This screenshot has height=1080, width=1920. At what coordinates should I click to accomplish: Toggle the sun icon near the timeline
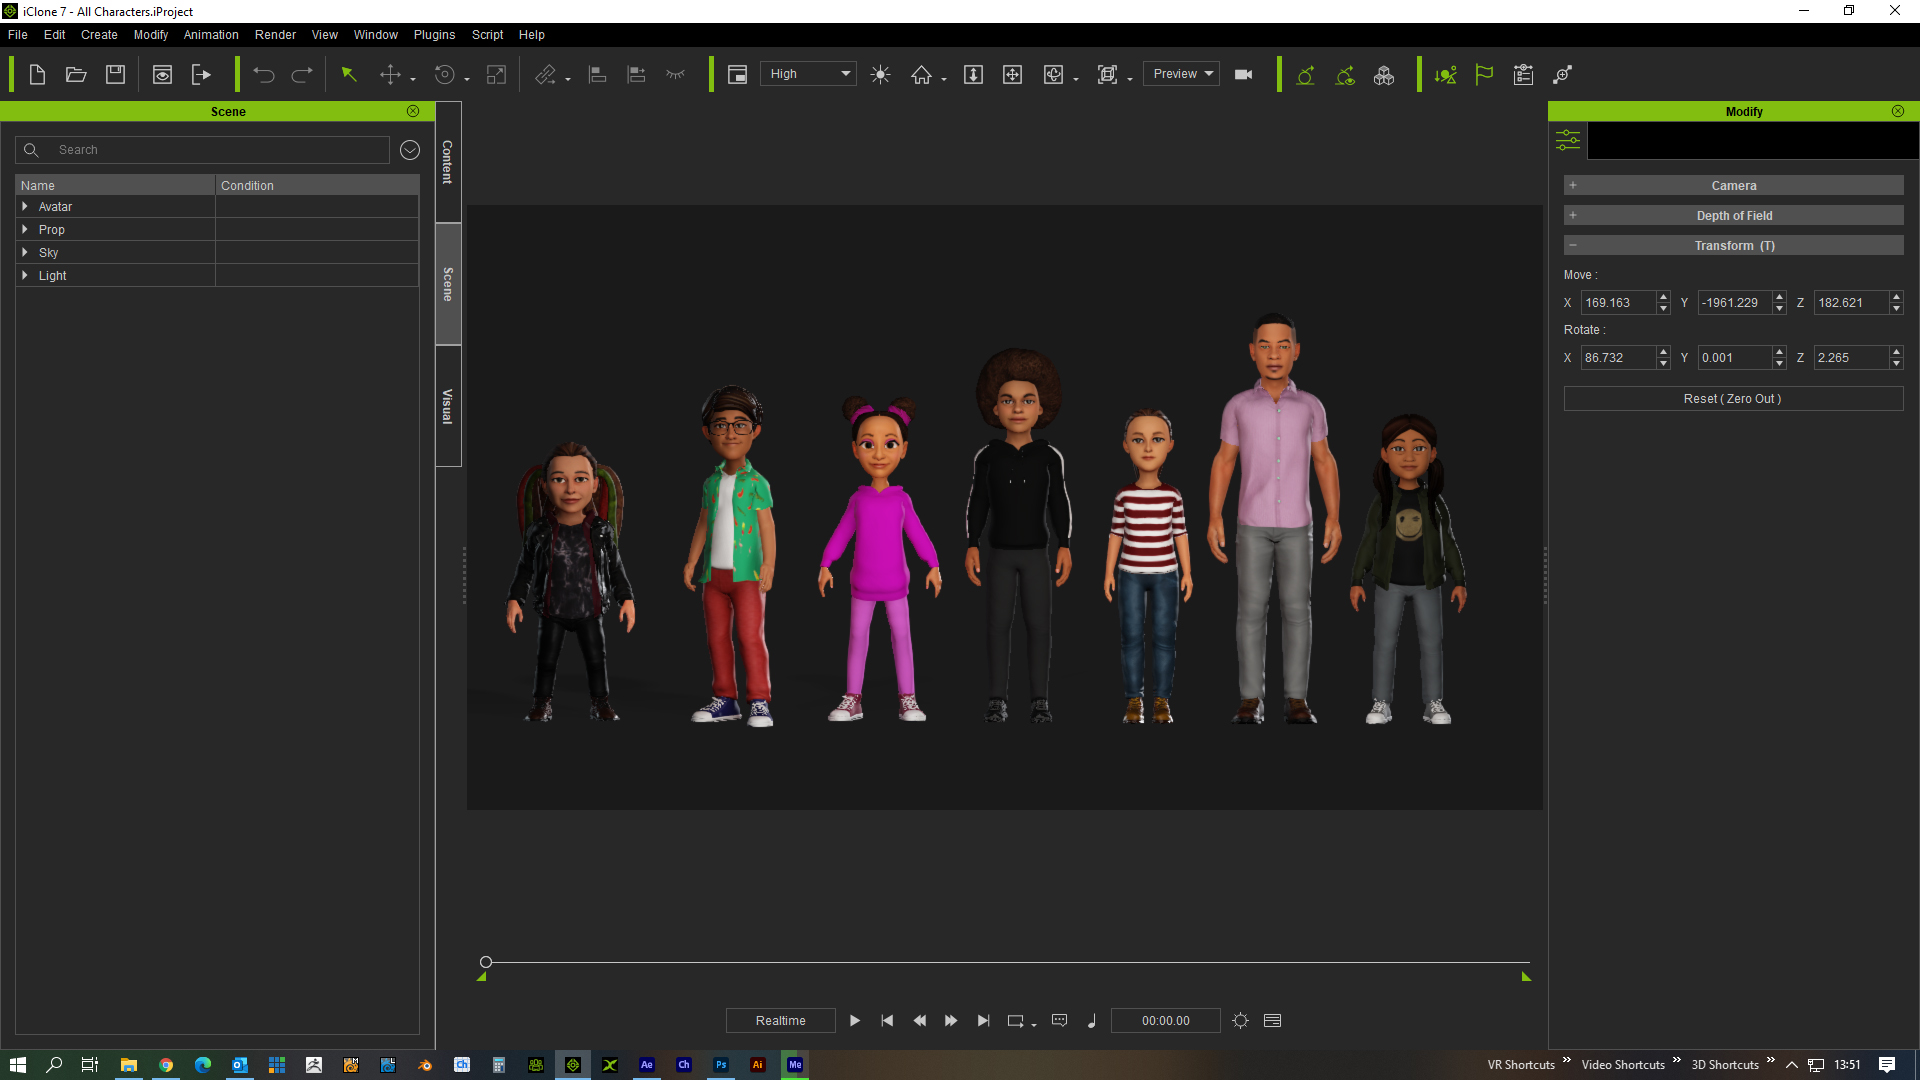[x=1240, y=1020]
